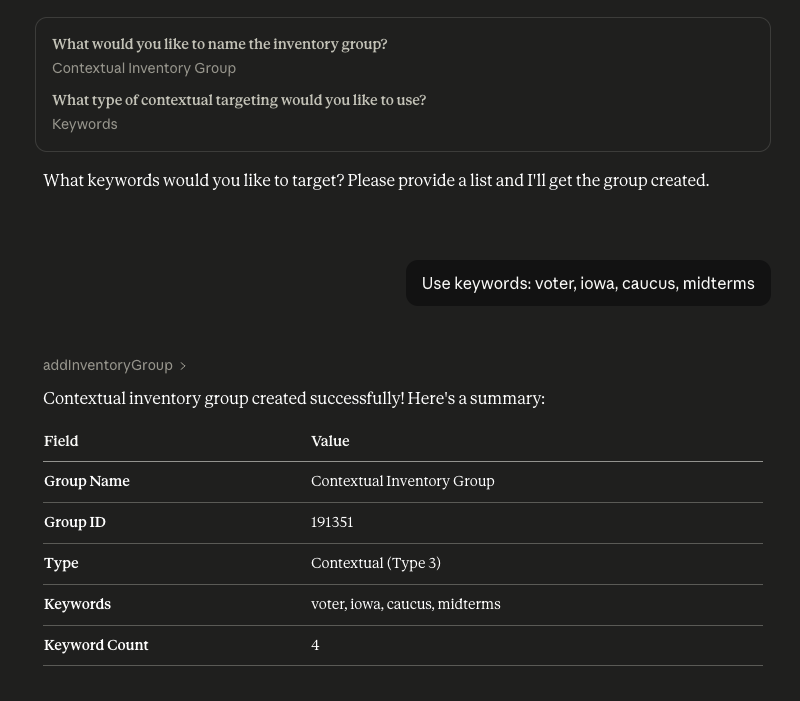This screenshot has height=701, width=800.
Task: Click the 'Contextual Inventory Group' answer text
Action: click(144, 68)
